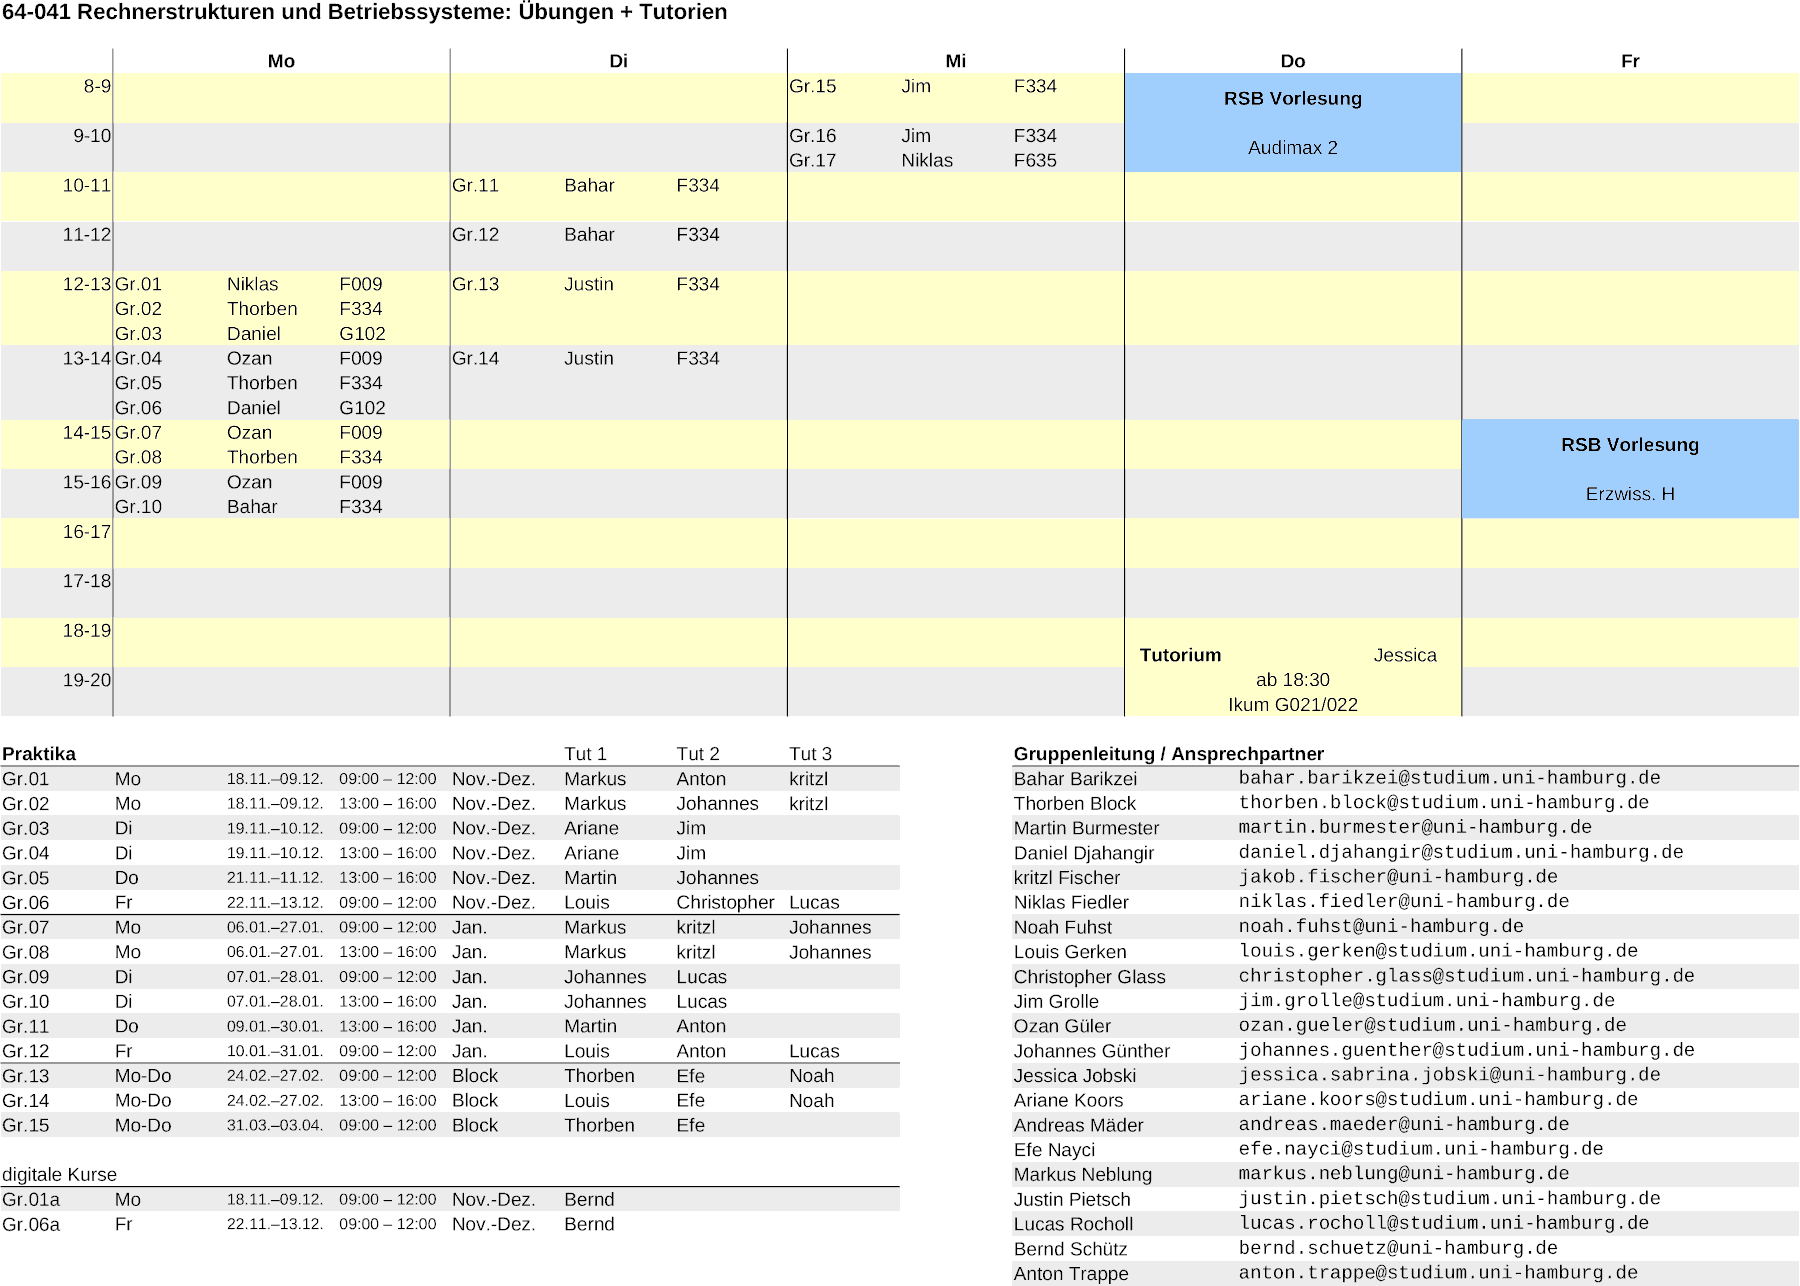Click 'Christopher' in the Praktika Gr.06 row

coord(725,903)
